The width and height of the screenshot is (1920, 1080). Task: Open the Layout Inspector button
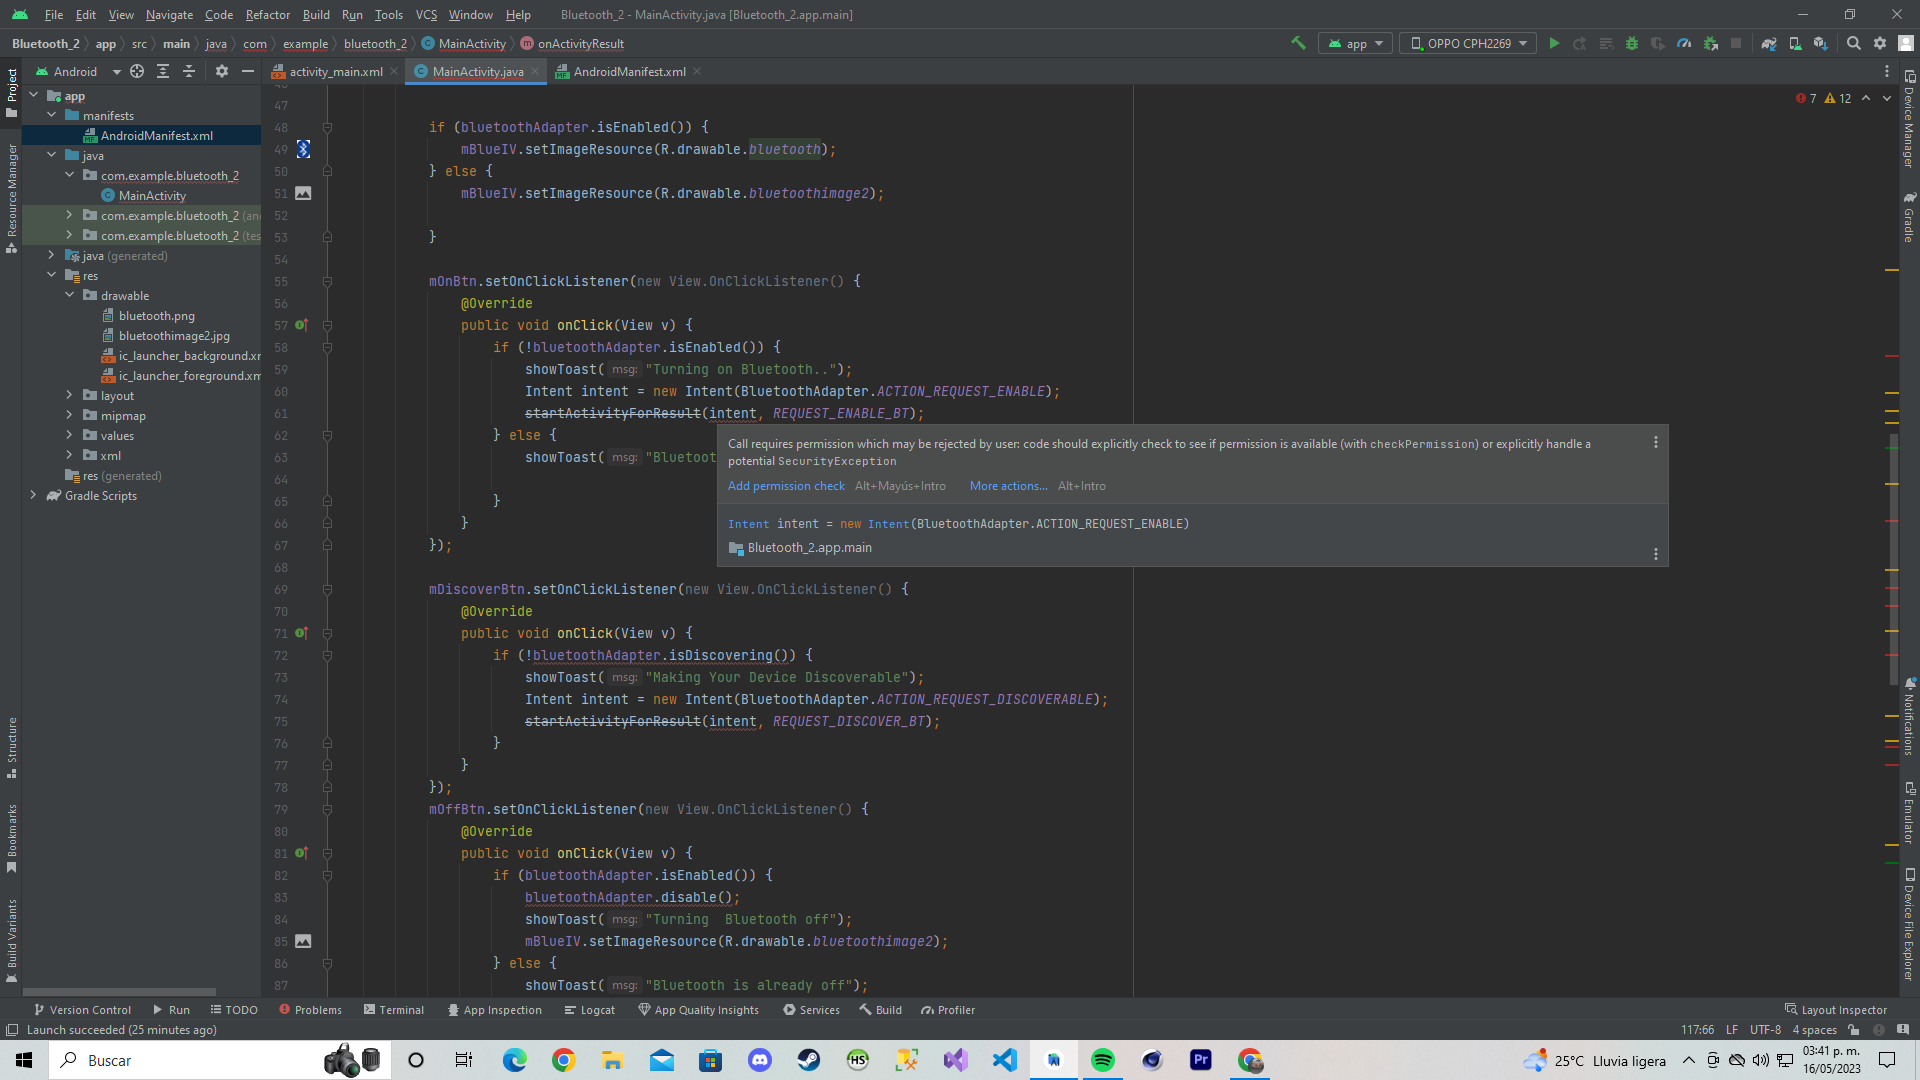point(1836,1010)
